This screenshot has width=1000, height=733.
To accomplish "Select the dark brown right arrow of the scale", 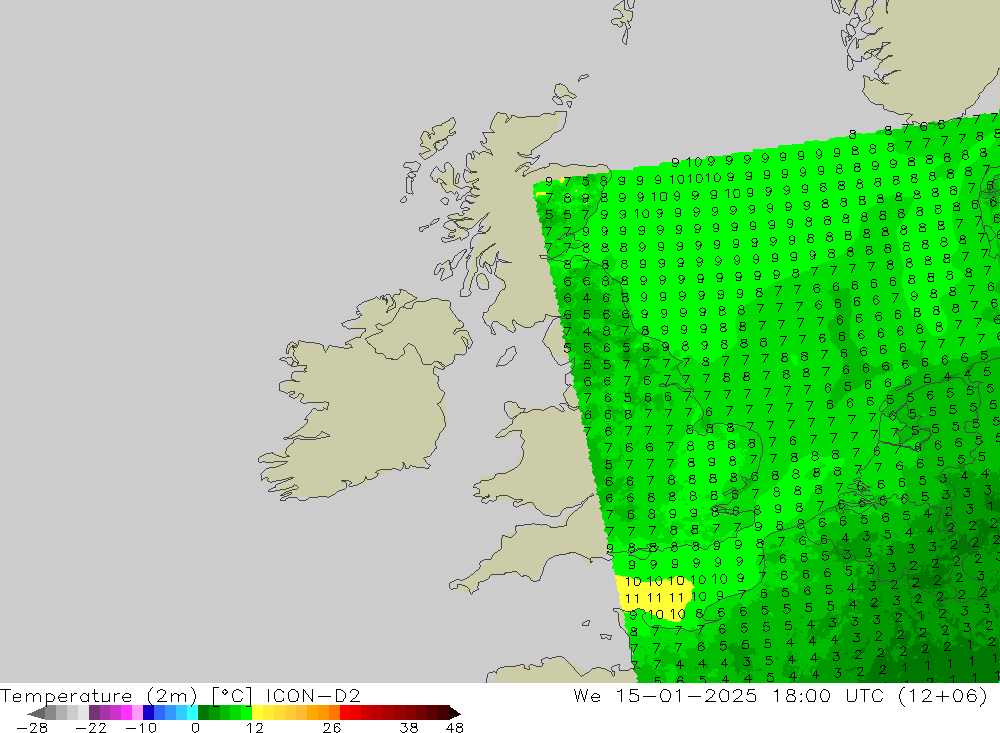I will 455,713.
